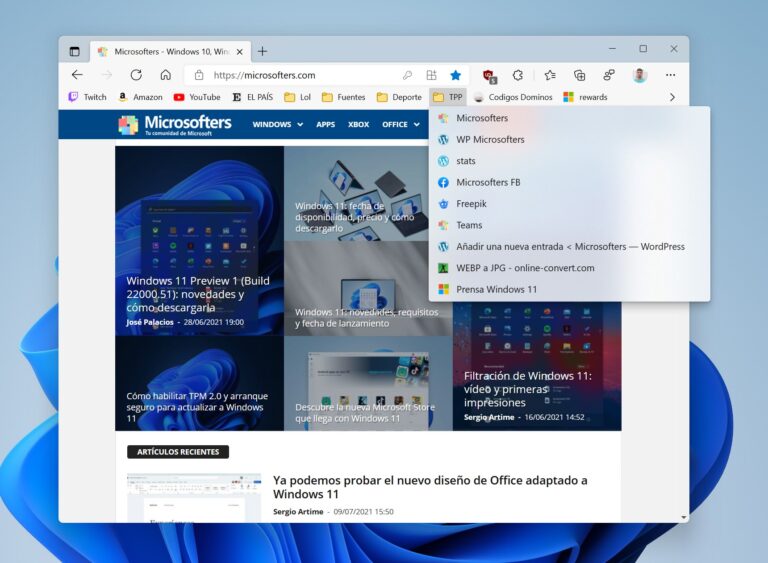Click the scrollbar down arrow
Viewport: 768px width, 563px height.
pos(684,517)
